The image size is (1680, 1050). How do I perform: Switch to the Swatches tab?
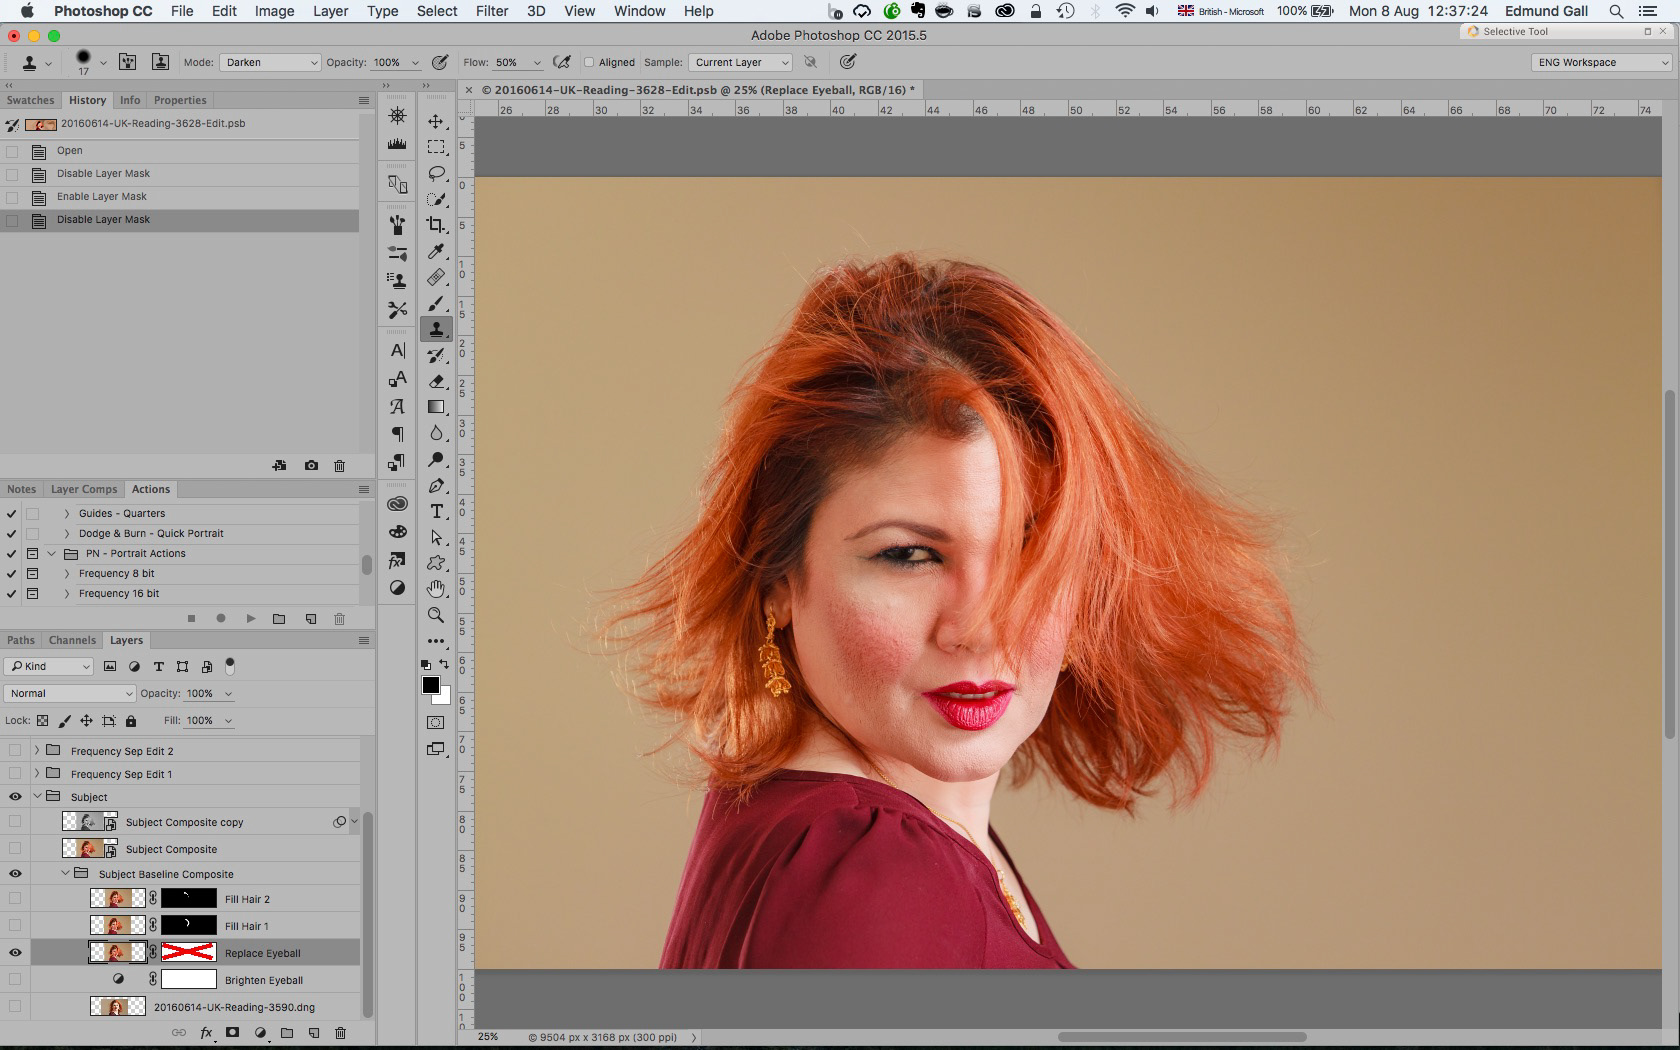[x=30, y=100]
